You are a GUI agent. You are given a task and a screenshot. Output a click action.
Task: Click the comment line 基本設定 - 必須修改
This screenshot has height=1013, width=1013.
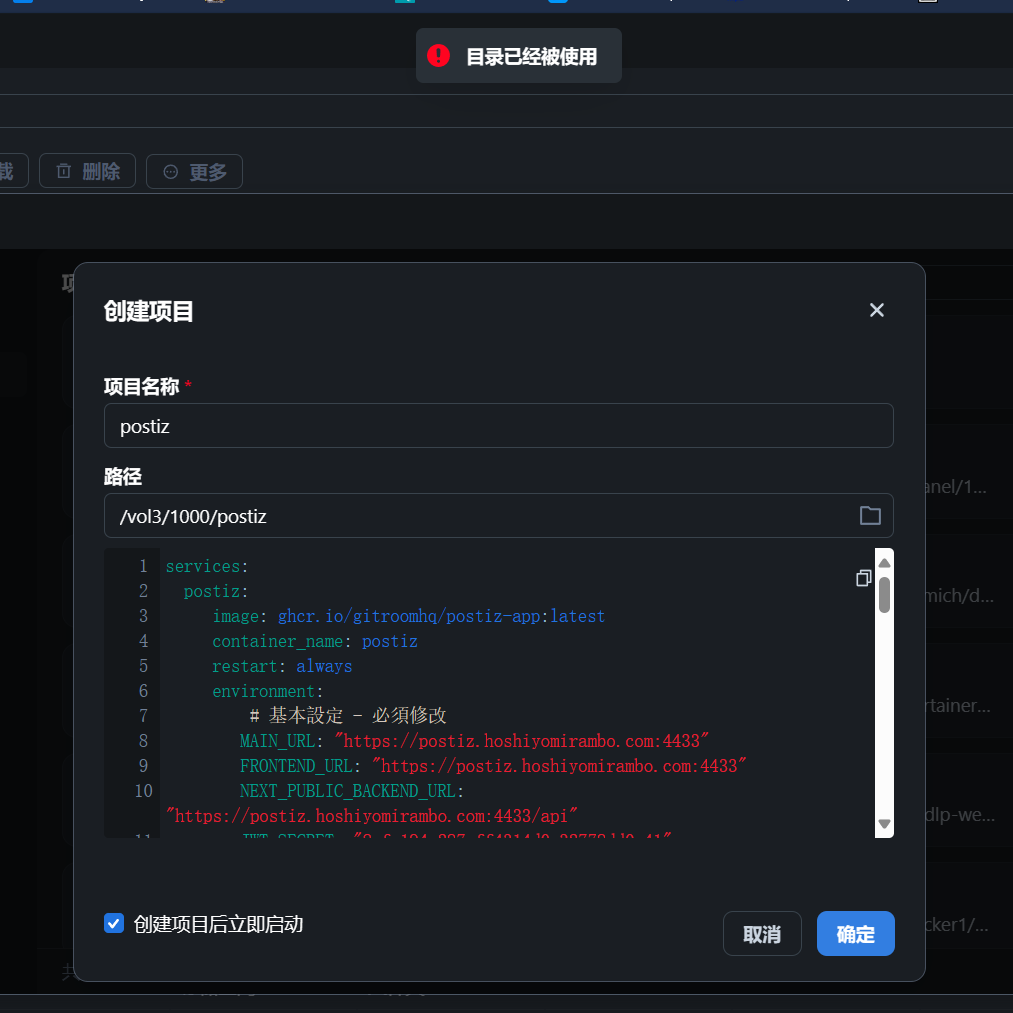pos(348,716)
